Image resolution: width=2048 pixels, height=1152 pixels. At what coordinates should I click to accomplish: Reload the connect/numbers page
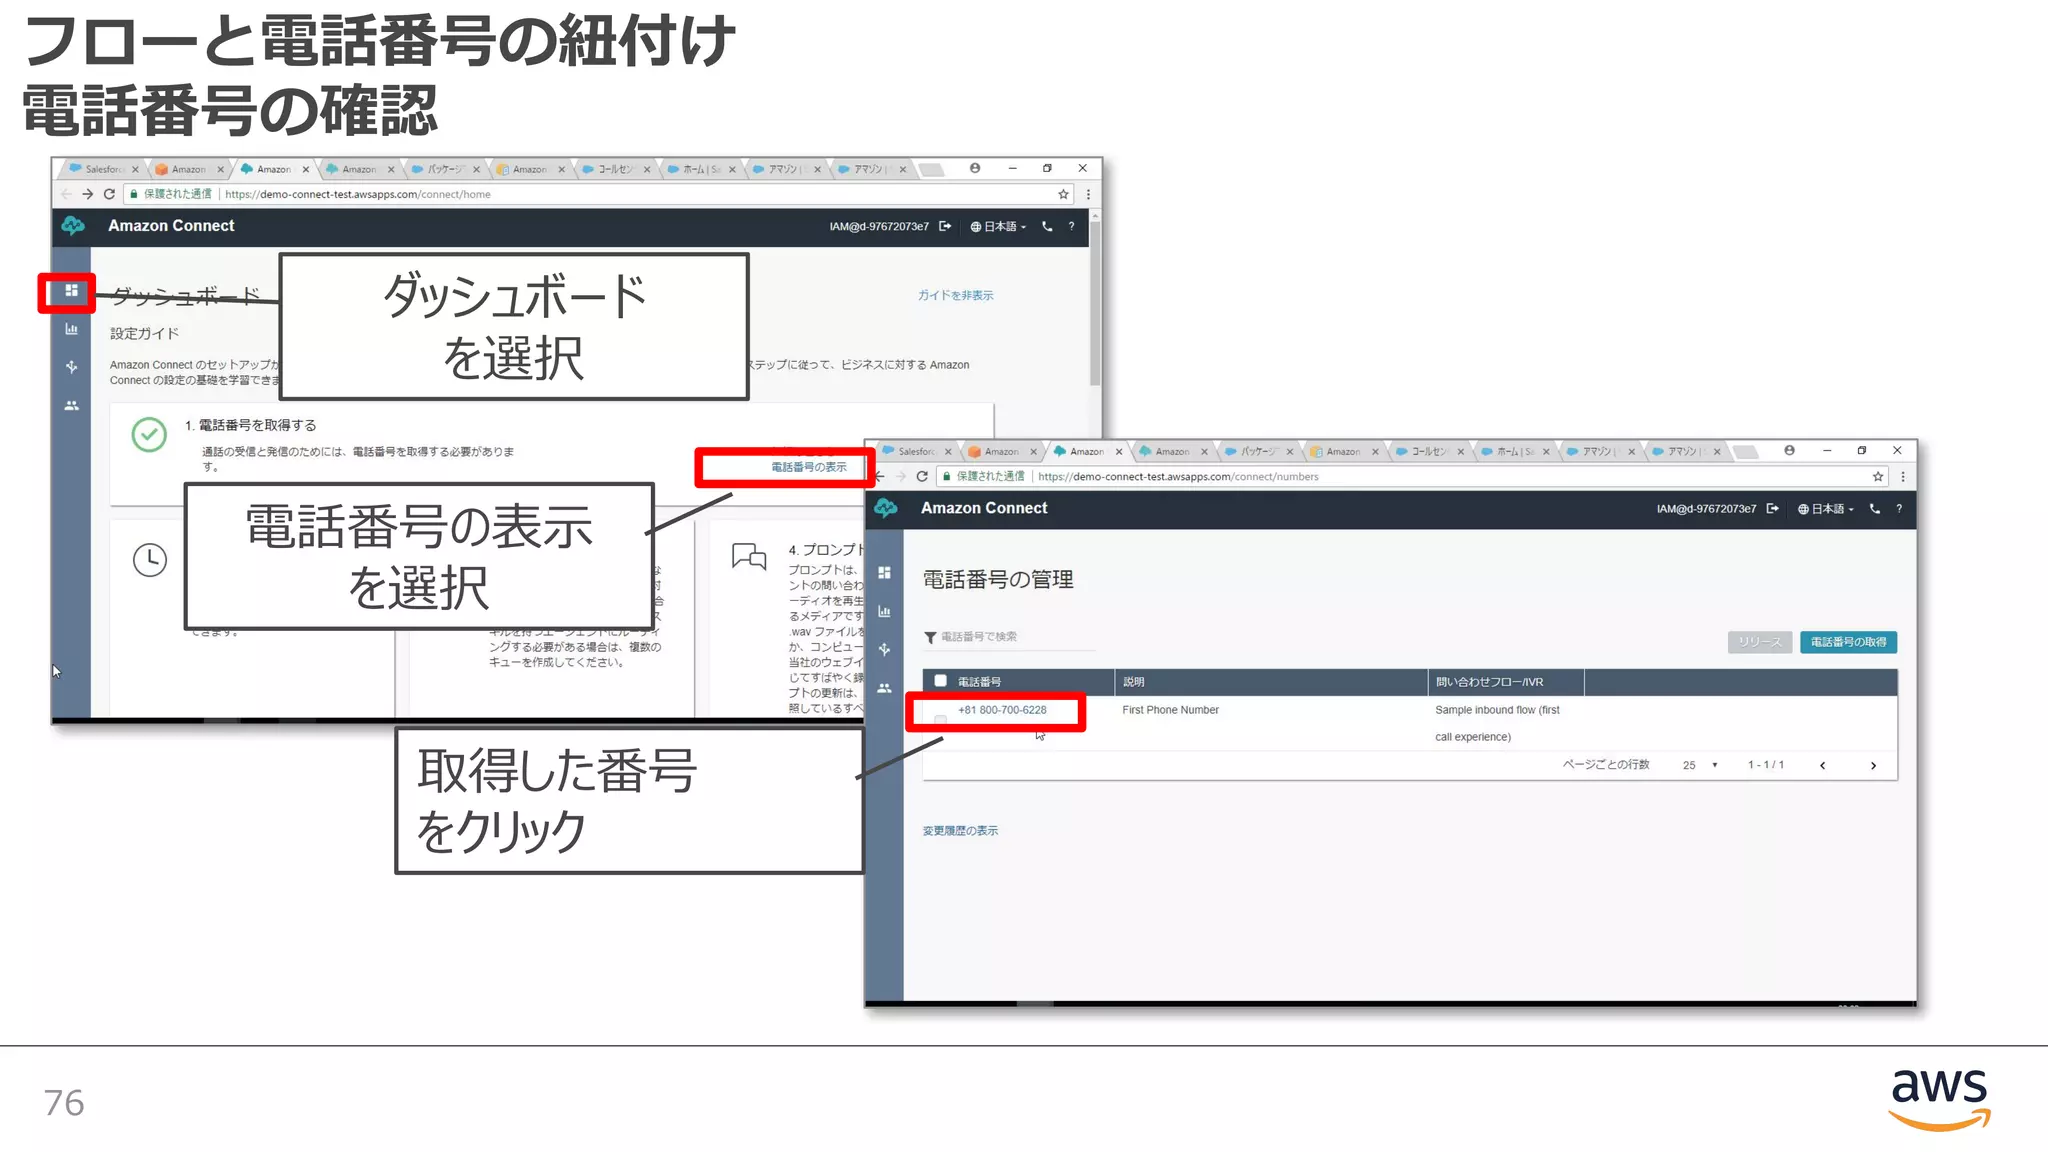tap(922, 477)
